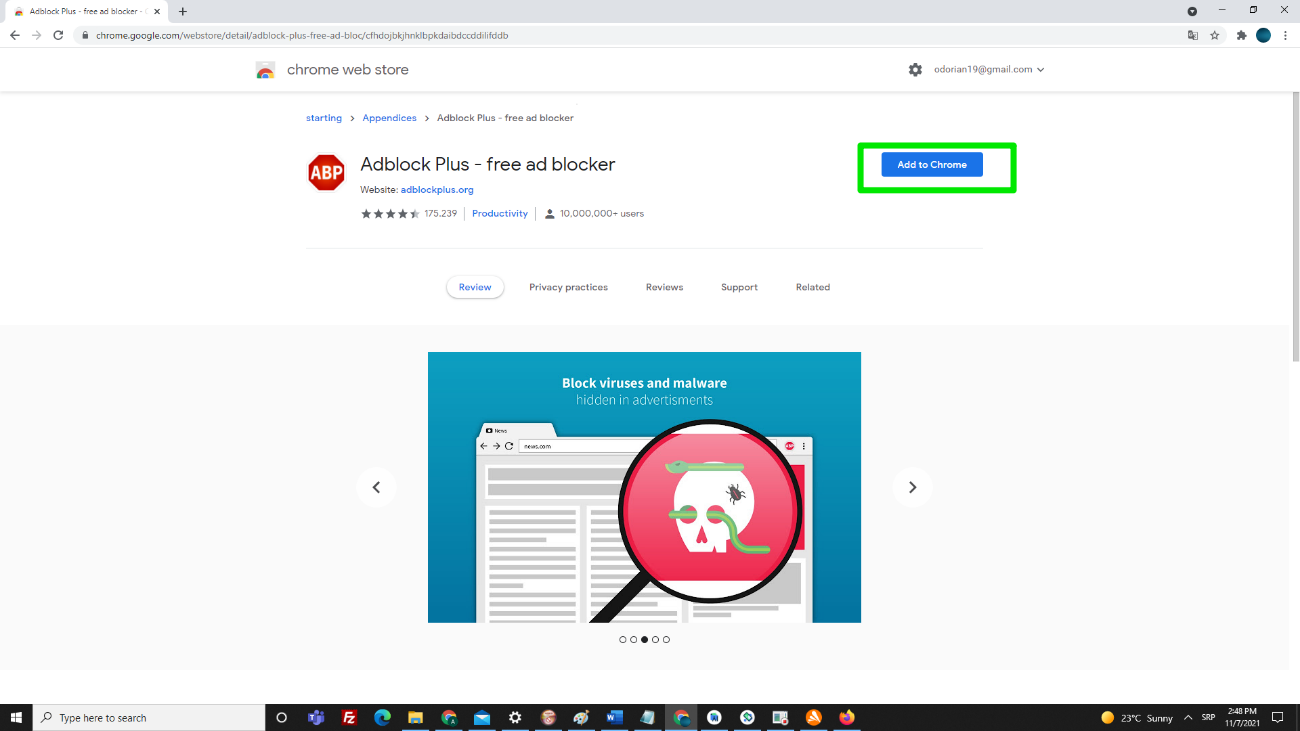The height and width of the screenshot is (731, 1300).
Task: Open the tab search dropdown arrow
Action: coord(1192,11)
